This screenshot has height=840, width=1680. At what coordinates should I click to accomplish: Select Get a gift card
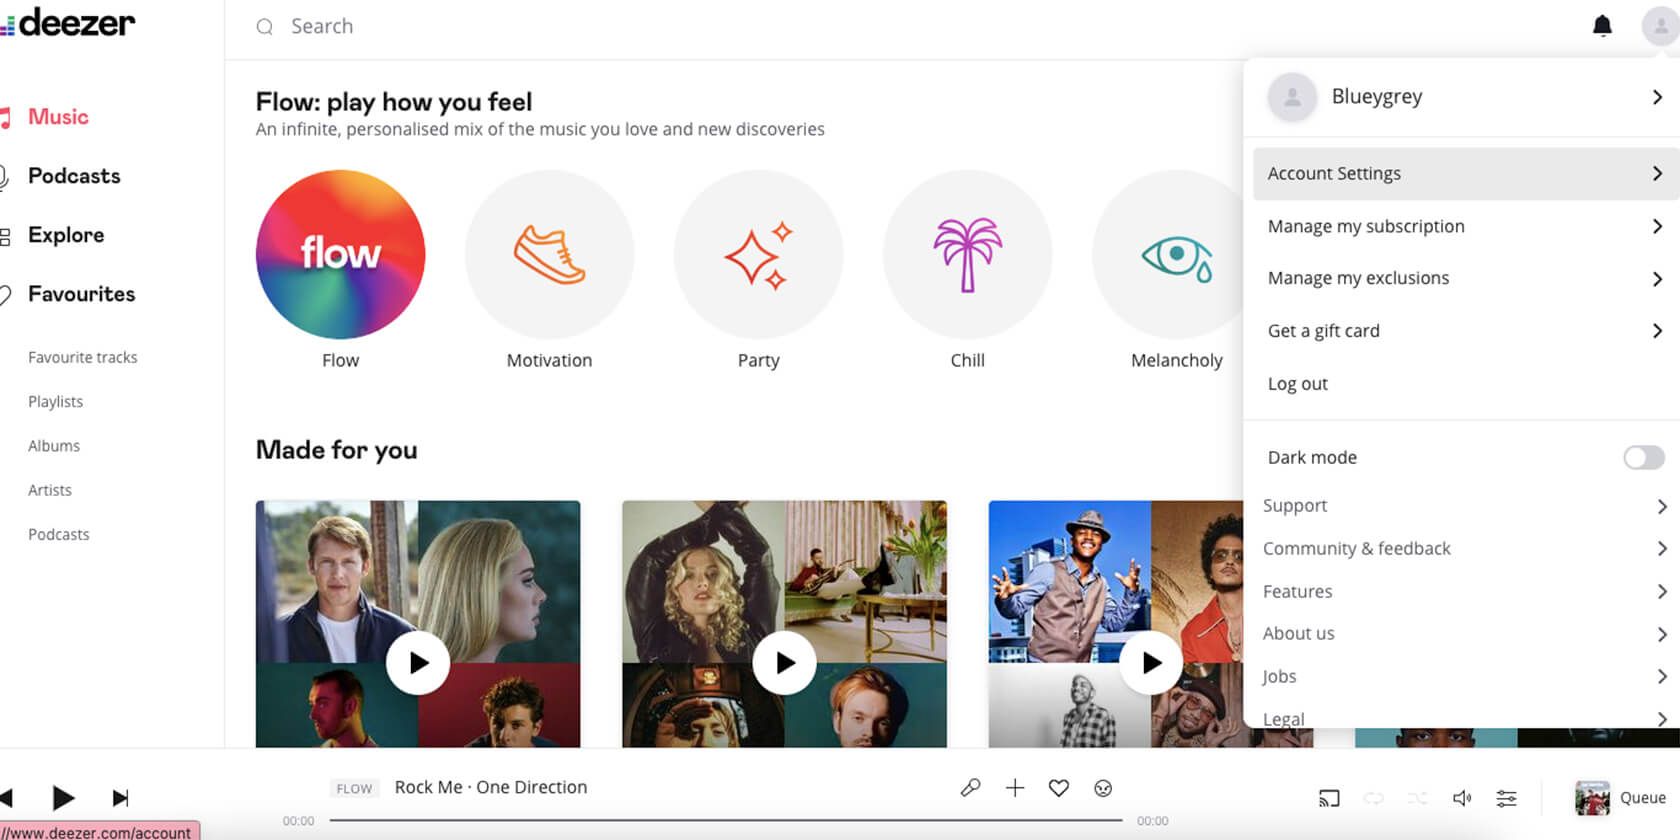point(1465,331)
